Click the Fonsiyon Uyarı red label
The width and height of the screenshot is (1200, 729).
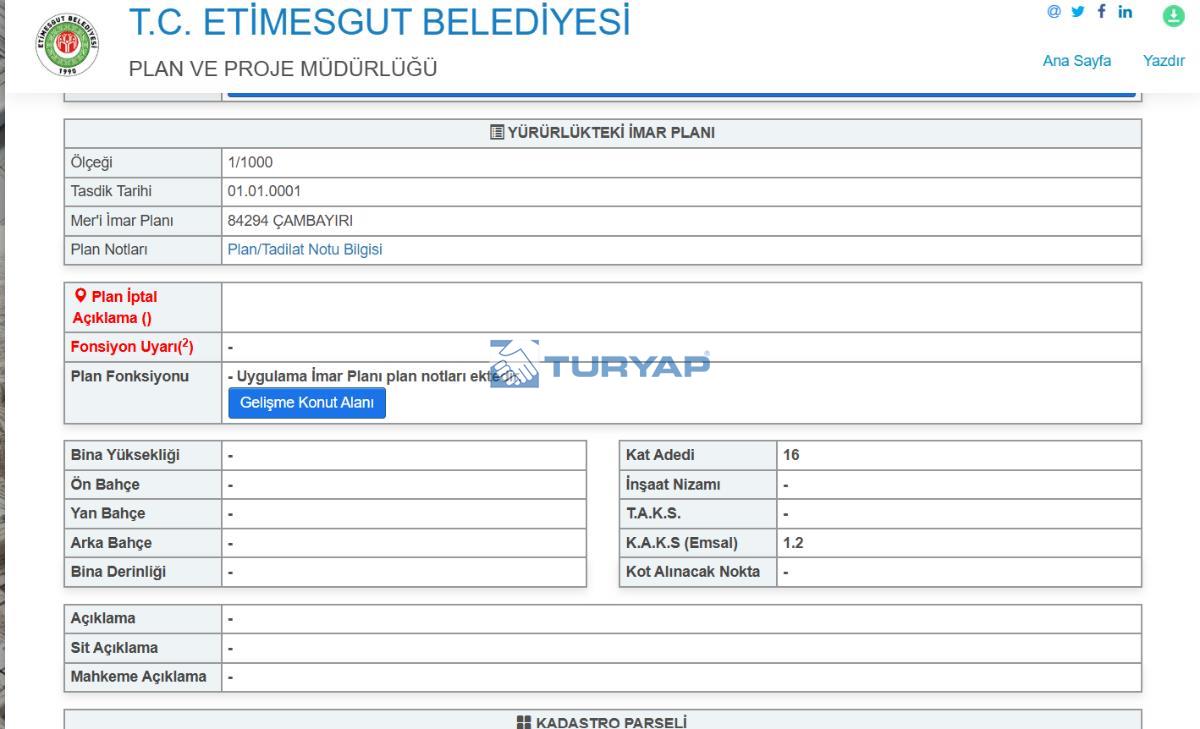click(x=131, y=347)
